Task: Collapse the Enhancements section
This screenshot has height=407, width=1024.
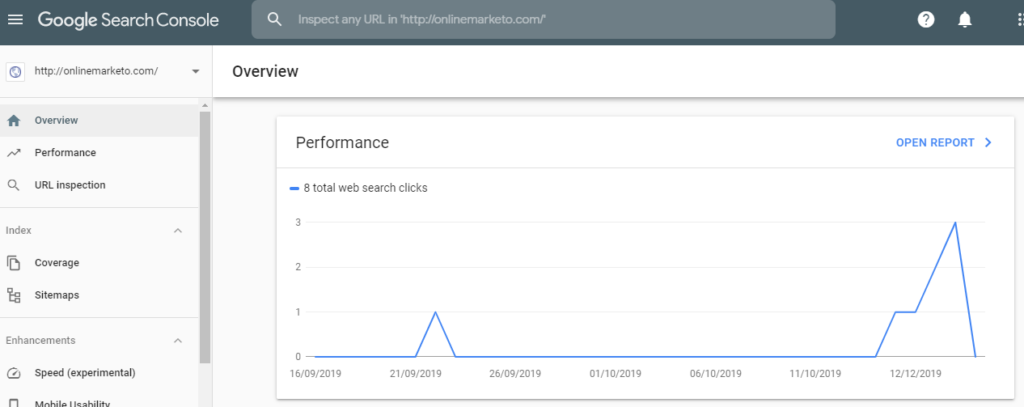Action: click(x=178, y=341)
